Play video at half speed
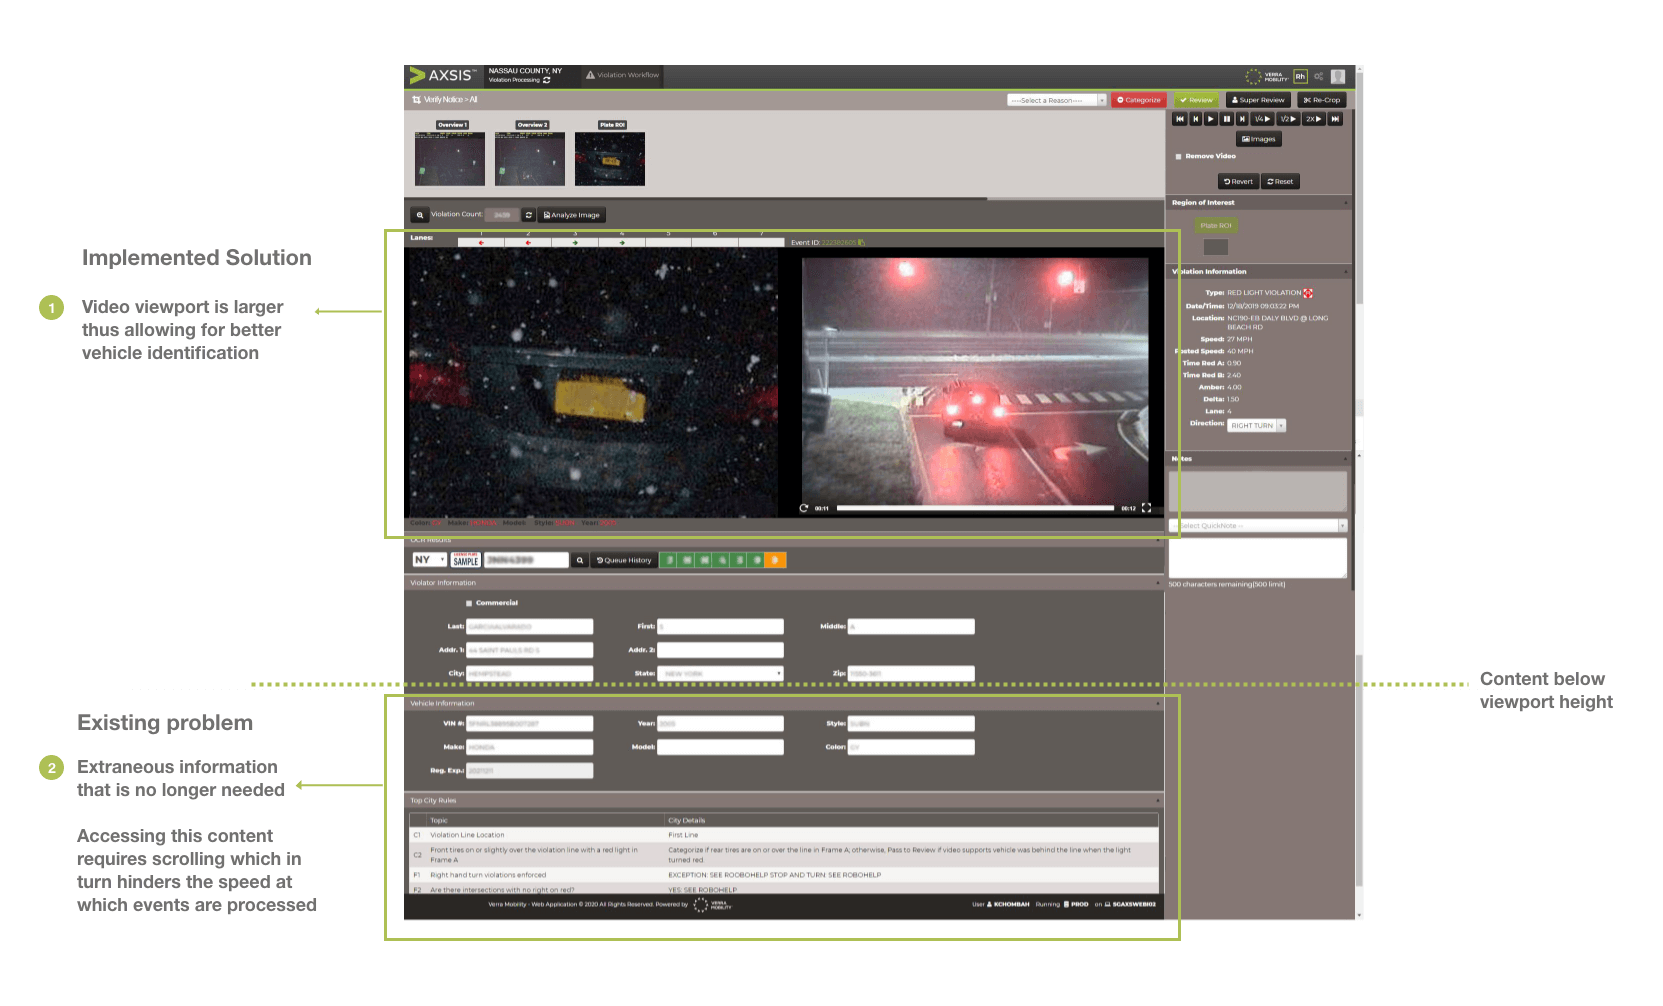The height and width of the screenshot is (1006, 1663). pyautogui.click(x=1288, y=119)
